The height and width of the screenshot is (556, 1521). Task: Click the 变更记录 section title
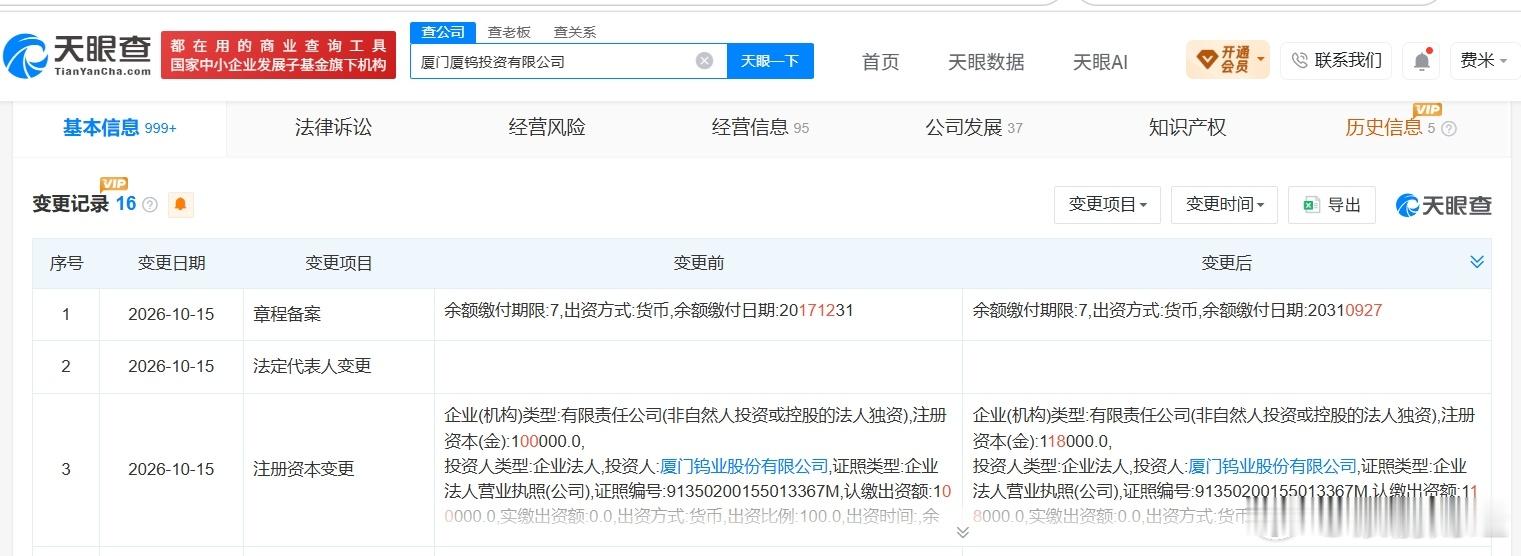coord(70,204)
